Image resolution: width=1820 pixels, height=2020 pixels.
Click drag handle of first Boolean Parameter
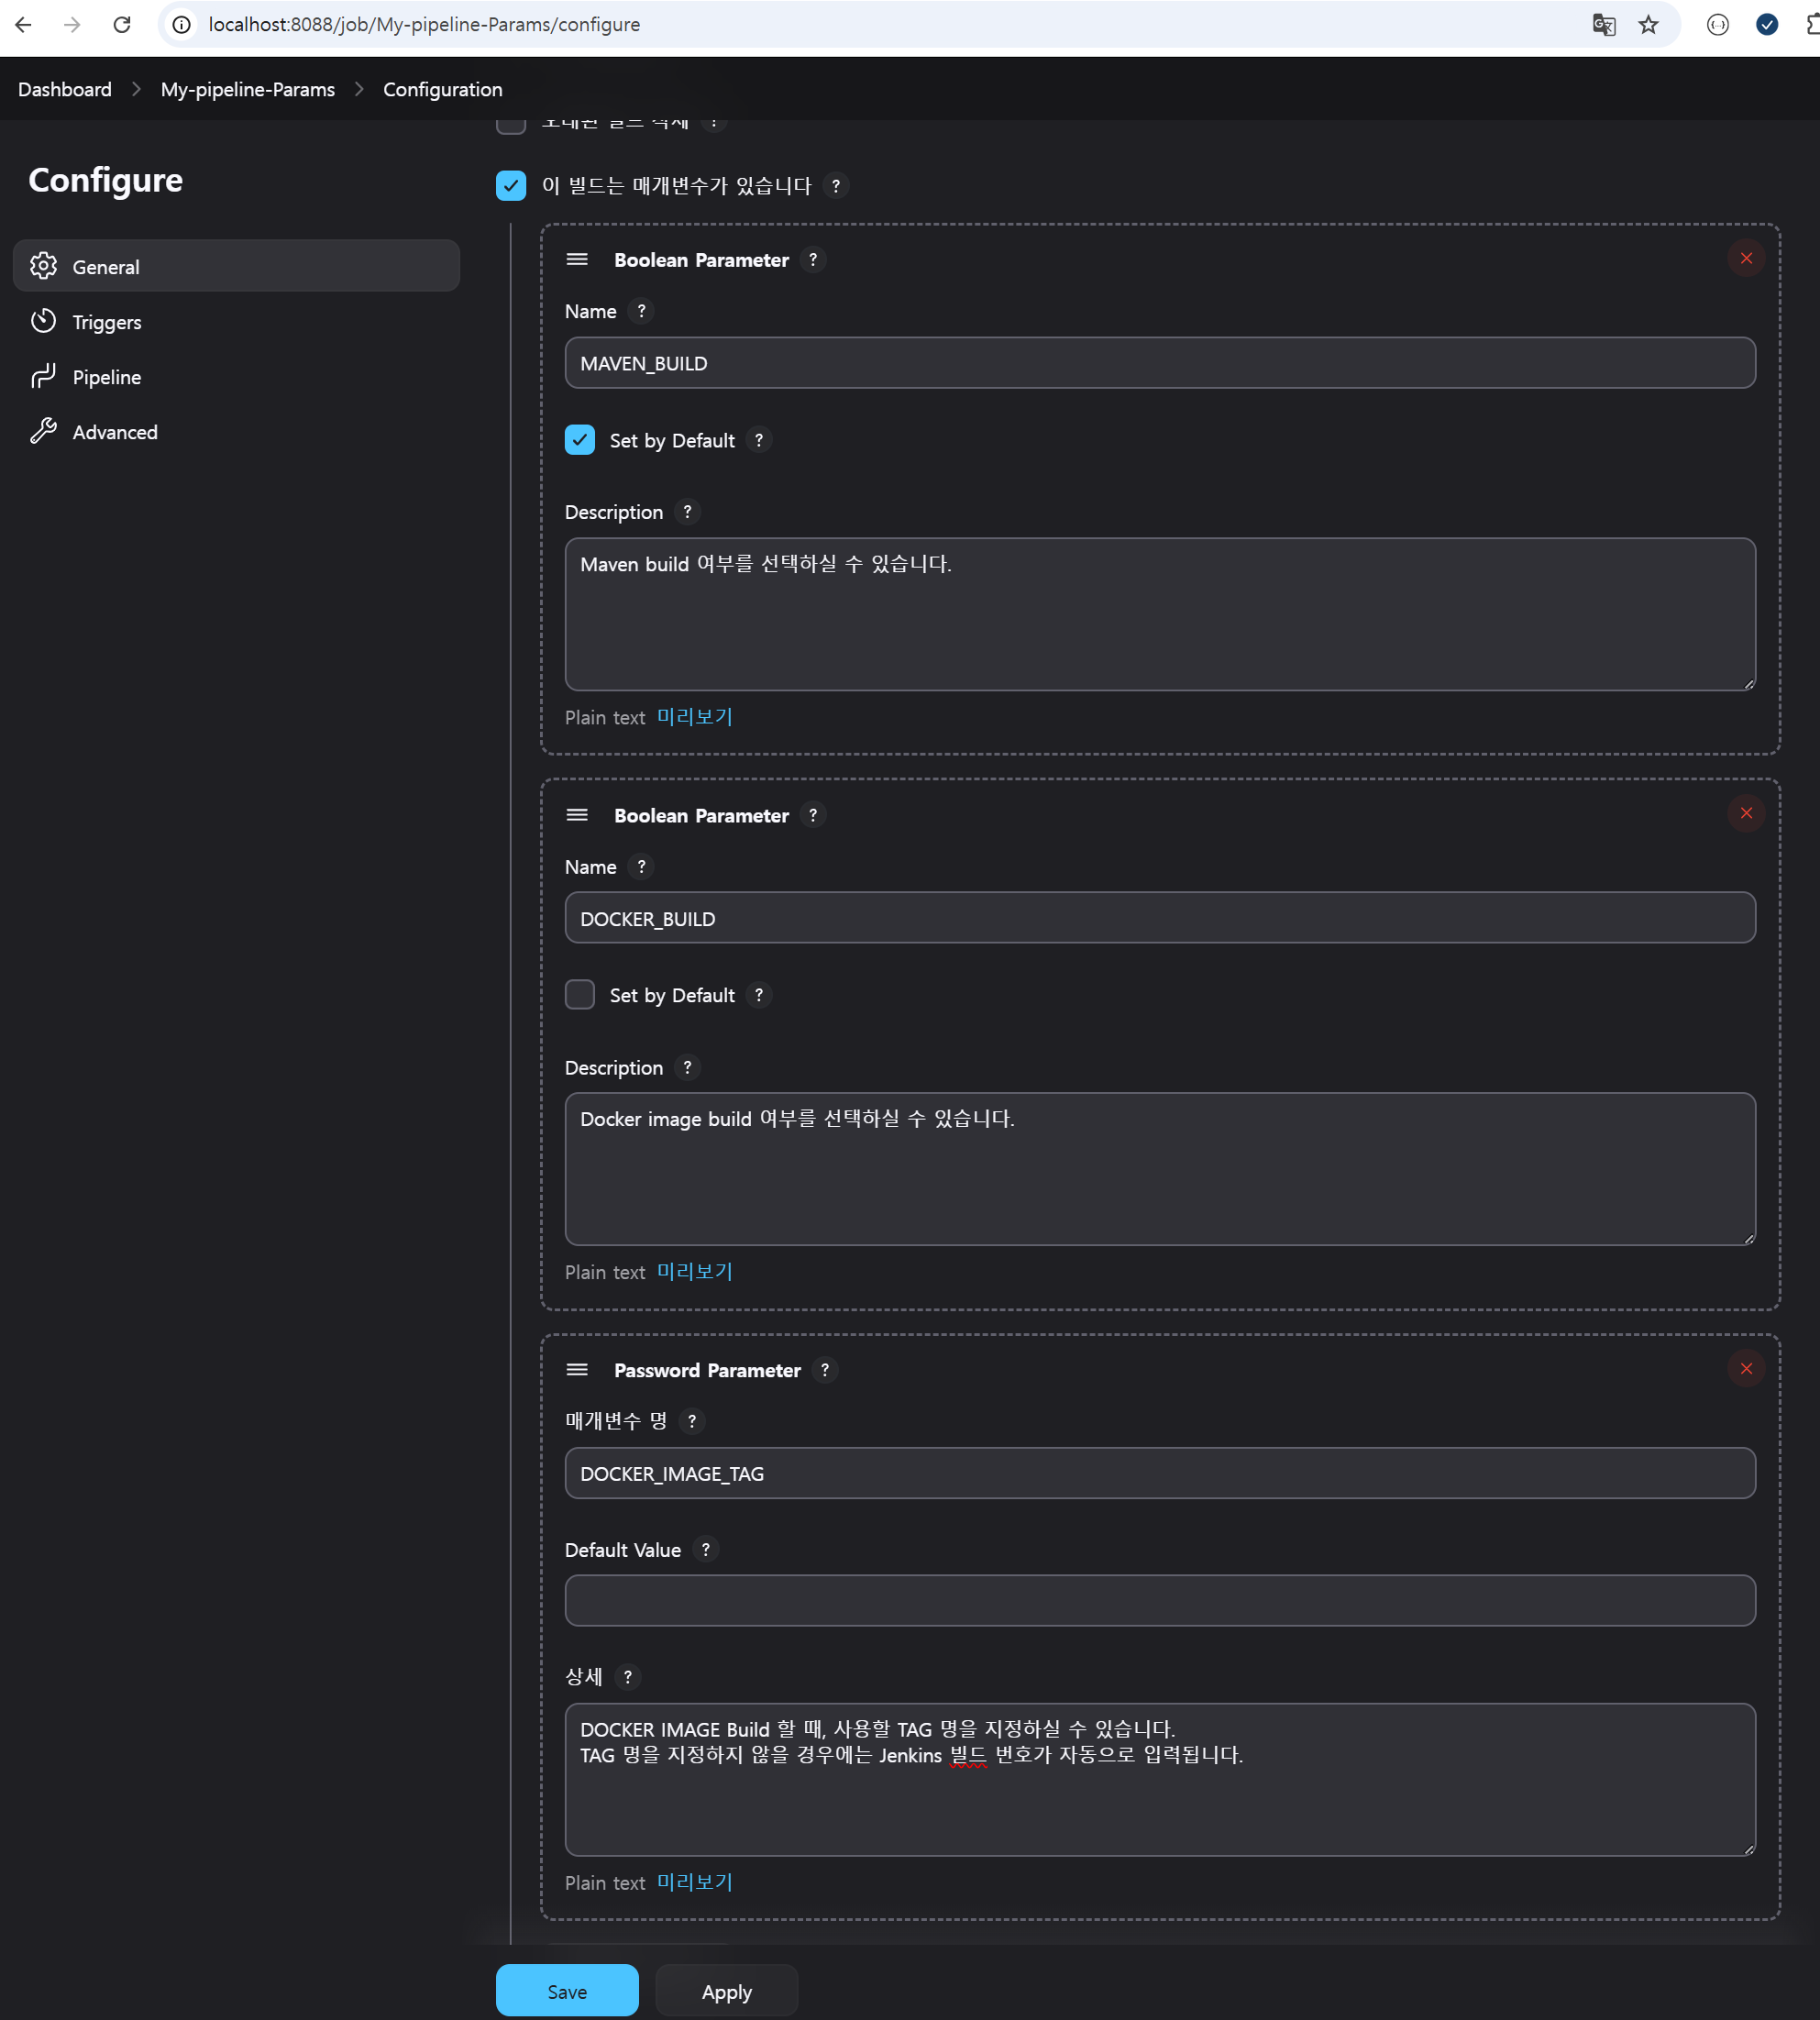(577, 260)
